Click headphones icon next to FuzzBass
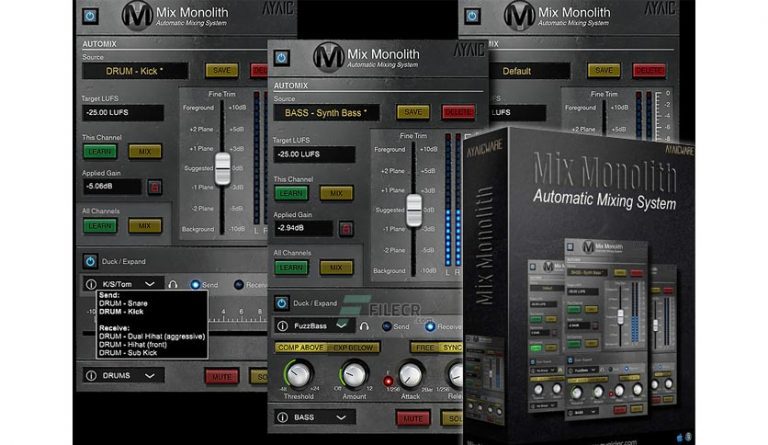This screenshot has height=445, width=768. [x=364, y=326]
